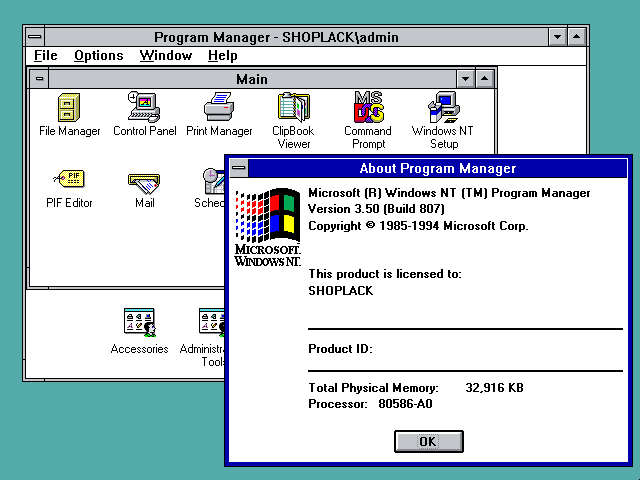
Task: Open the File Manager icon
Action: [69, 108]
